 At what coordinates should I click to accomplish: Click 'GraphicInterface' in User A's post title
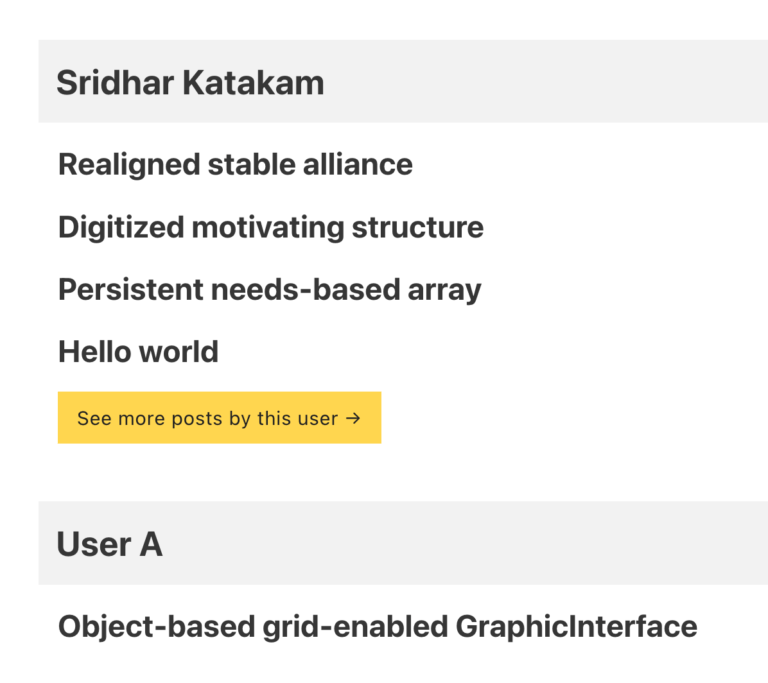click(576, 627)
